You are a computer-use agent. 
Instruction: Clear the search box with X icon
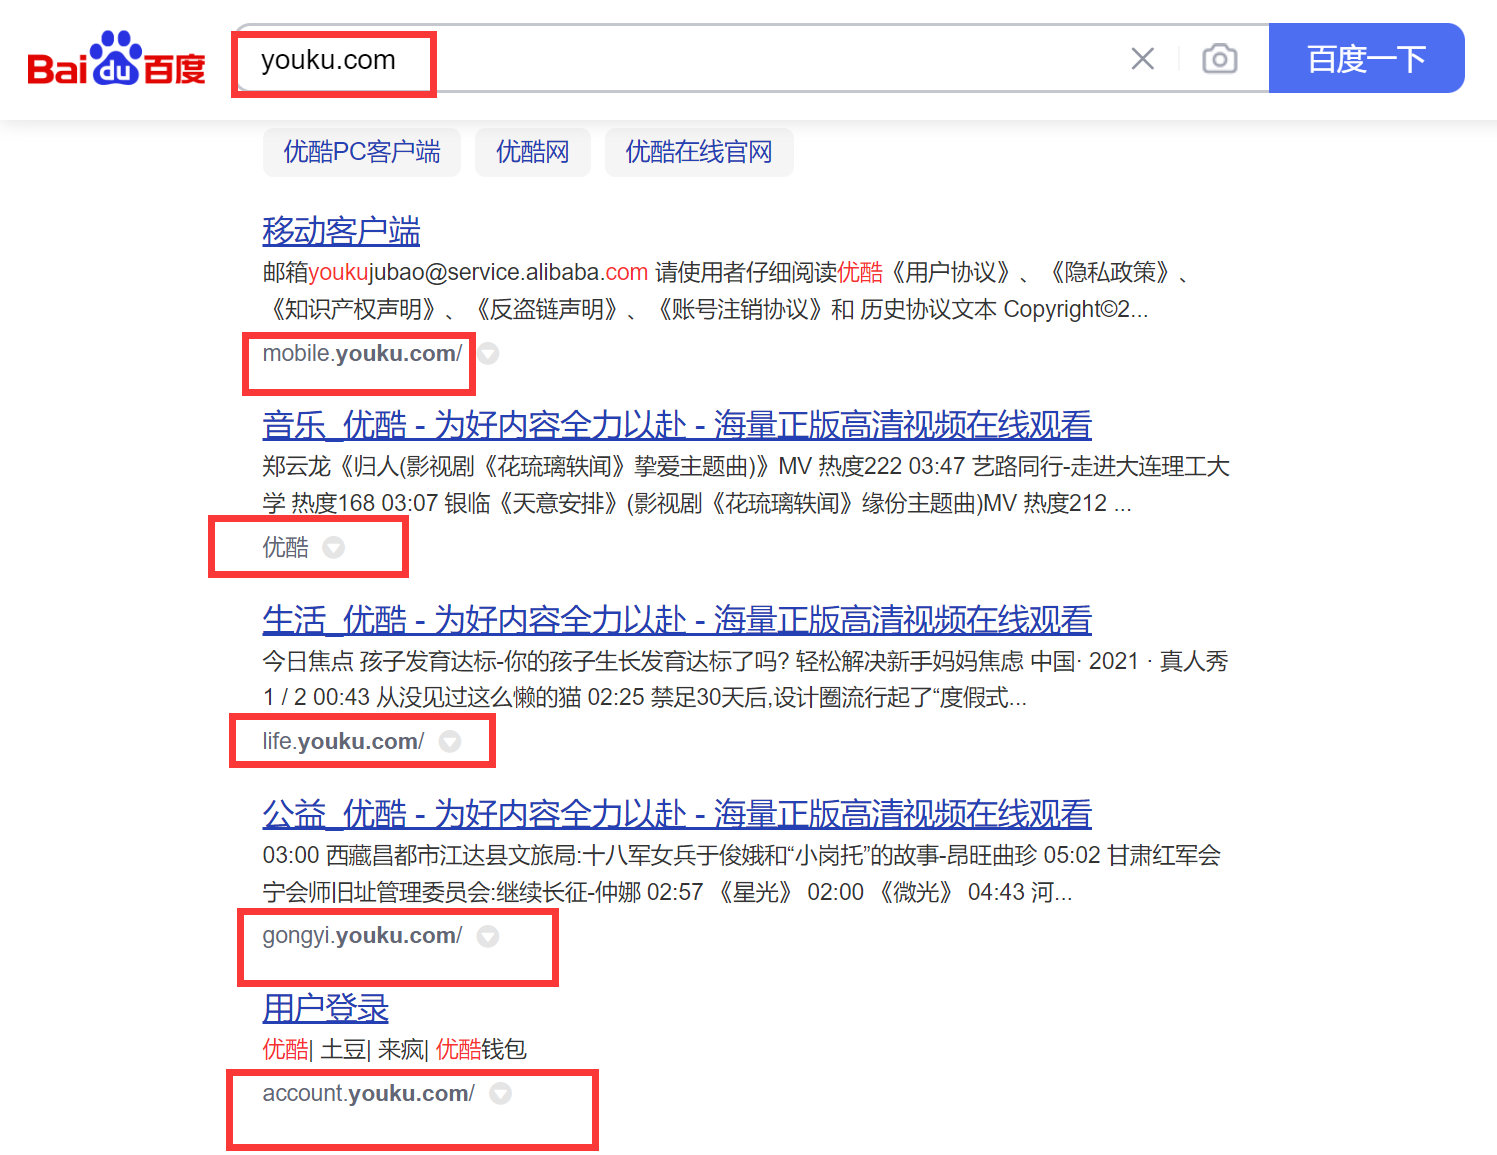pyautogui.click(x=1142, y=59)
